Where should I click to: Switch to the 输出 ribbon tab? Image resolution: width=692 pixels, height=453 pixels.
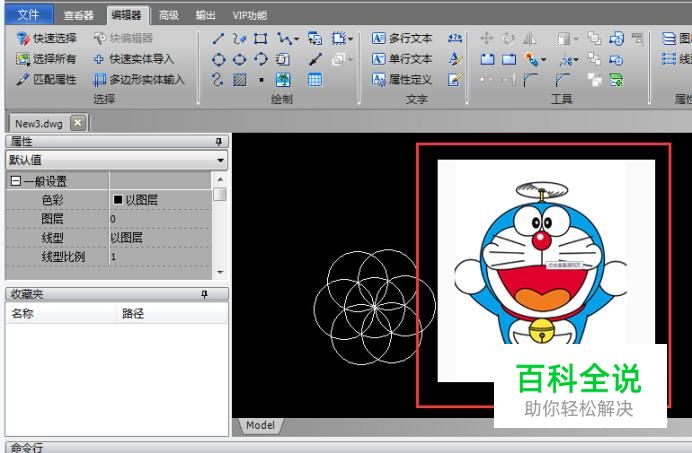(206, 15)
